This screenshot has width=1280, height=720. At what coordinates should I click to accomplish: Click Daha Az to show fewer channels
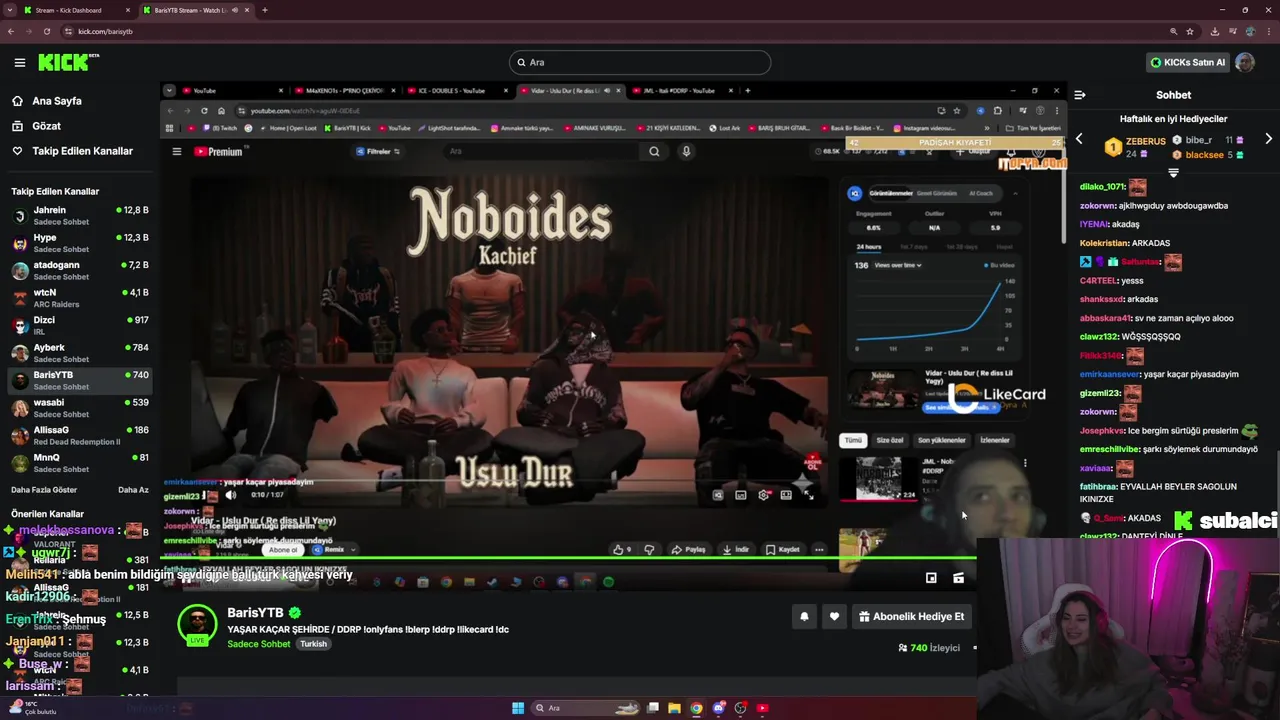(133, 490)
